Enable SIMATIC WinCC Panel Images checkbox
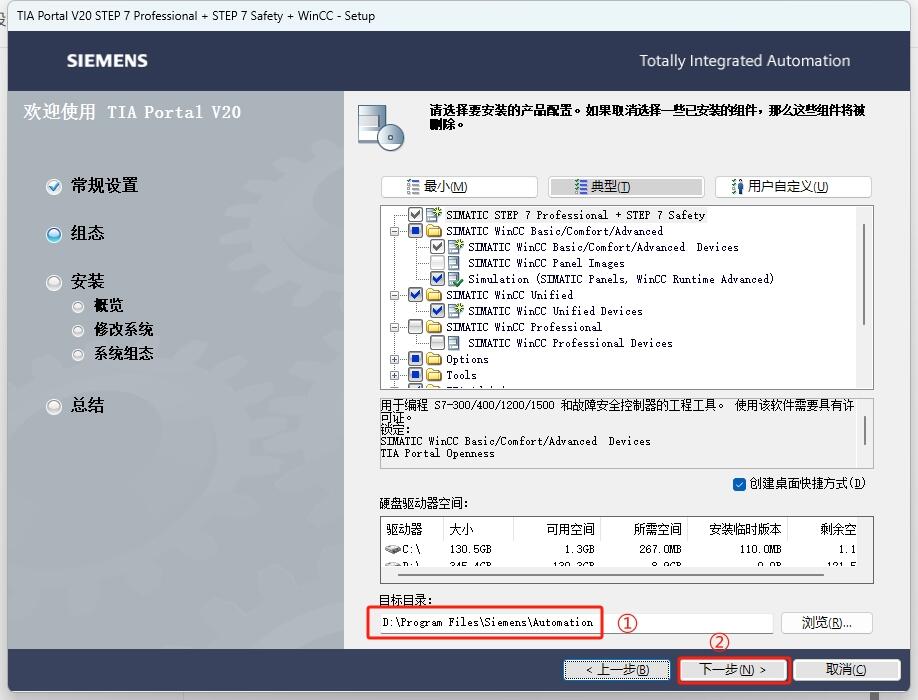Viewport: 918px width, 700px height. (x=437, y=263)
